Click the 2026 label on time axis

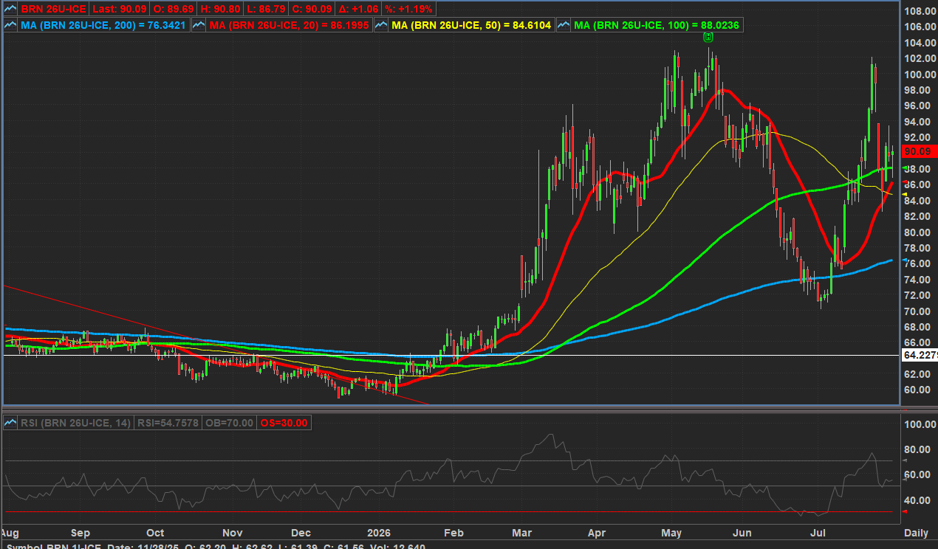point(379,532)
